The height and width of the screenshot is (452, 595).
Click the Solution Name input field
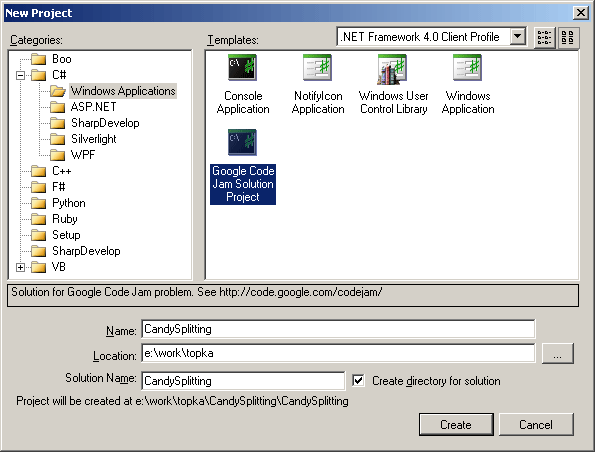tap(243, 381)
